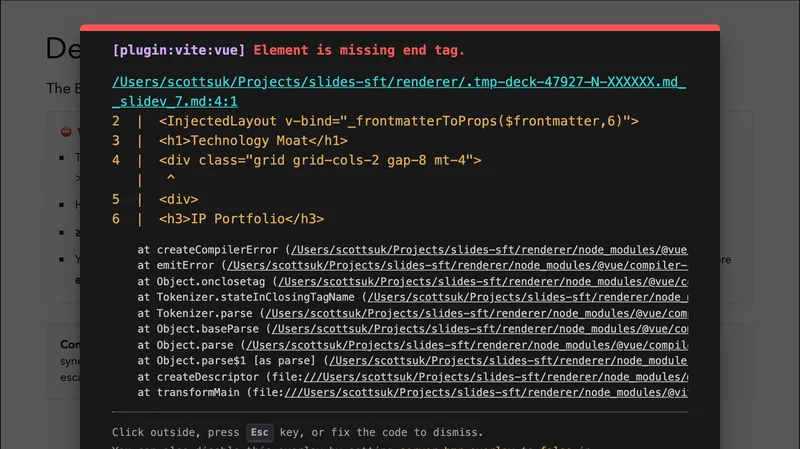This screenshot has width=800, height=449.
Task: Click the 'Element is missing end tag.' message
Action: [359, 50]
